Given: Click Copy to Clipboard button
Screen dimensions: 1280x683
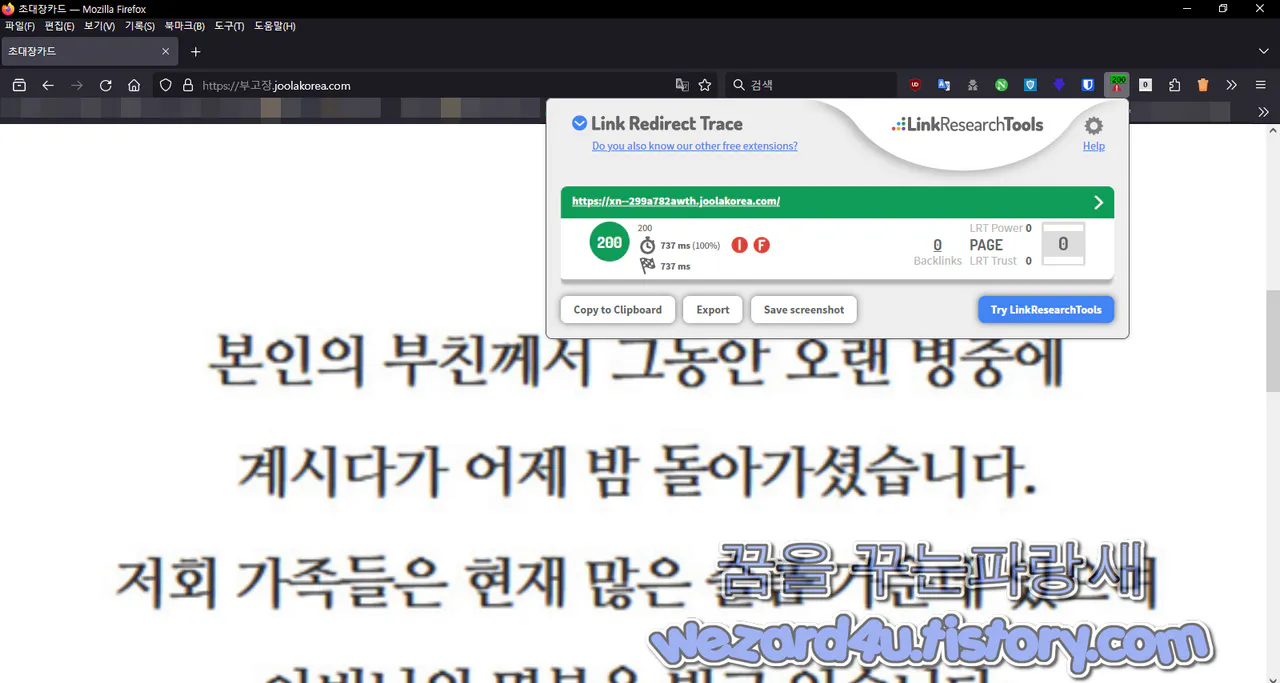Looking at the screenshot, I should coord(618,310).
